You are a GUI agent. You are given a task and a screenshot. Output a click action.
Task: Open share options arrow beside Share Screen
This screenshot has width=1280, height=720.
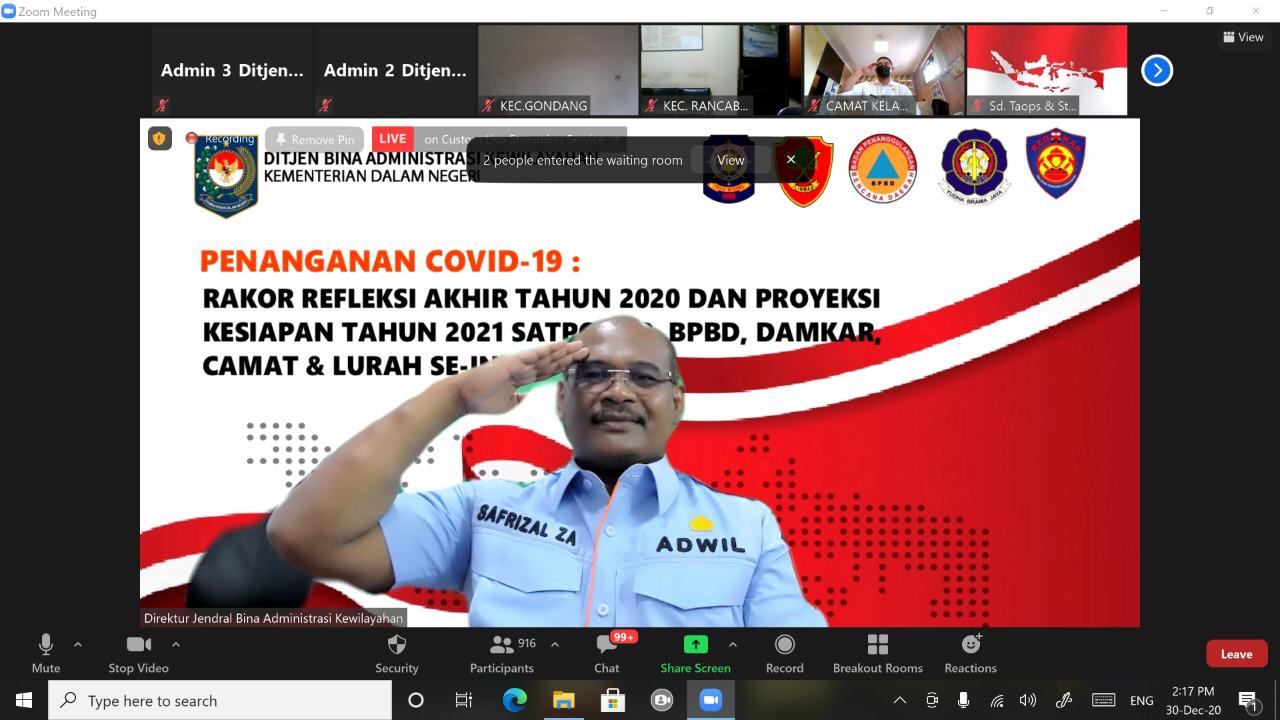pos(733,645)
